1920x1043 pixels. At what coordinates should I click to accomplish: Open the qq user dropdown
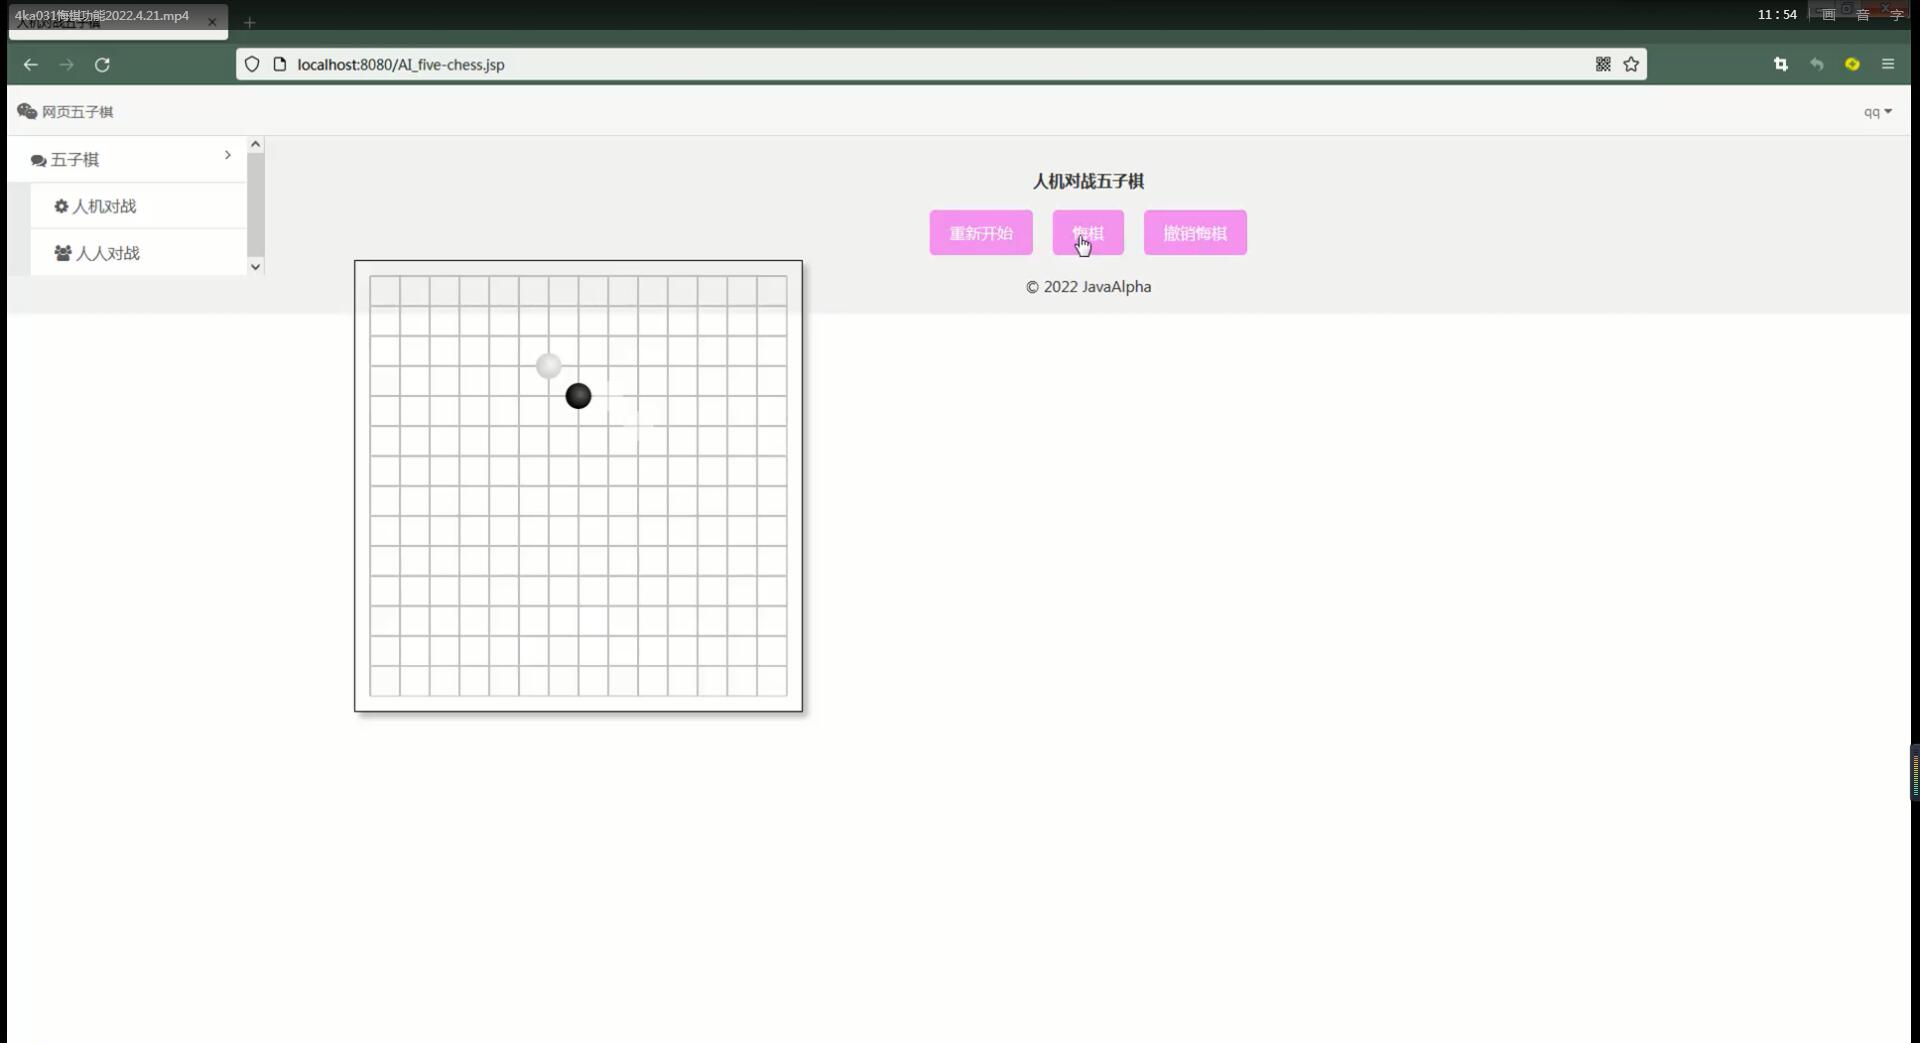point(1877,112)
